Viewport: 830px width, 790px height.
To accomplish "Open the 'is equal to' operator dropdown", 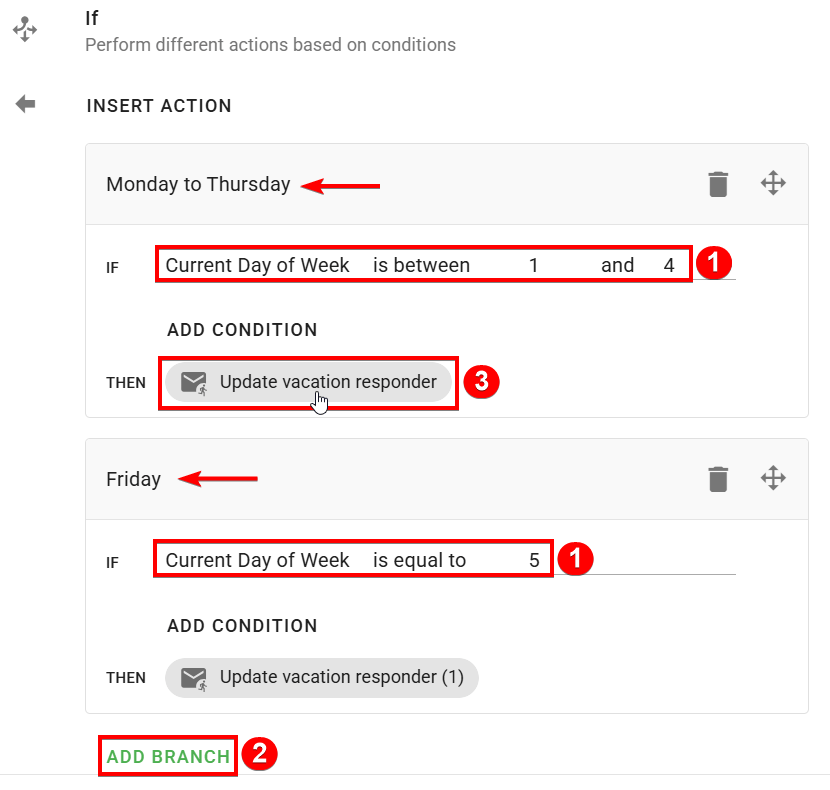I will pos(419,560).
